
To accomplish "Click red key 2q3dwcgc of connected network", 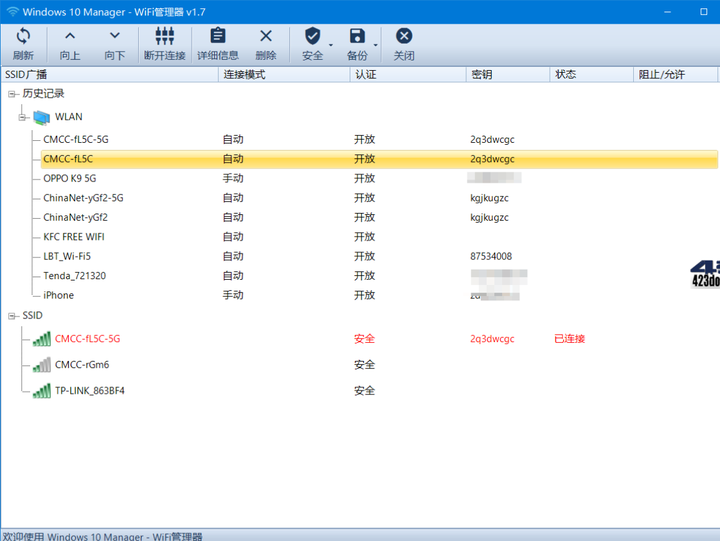I will point(492,339).
